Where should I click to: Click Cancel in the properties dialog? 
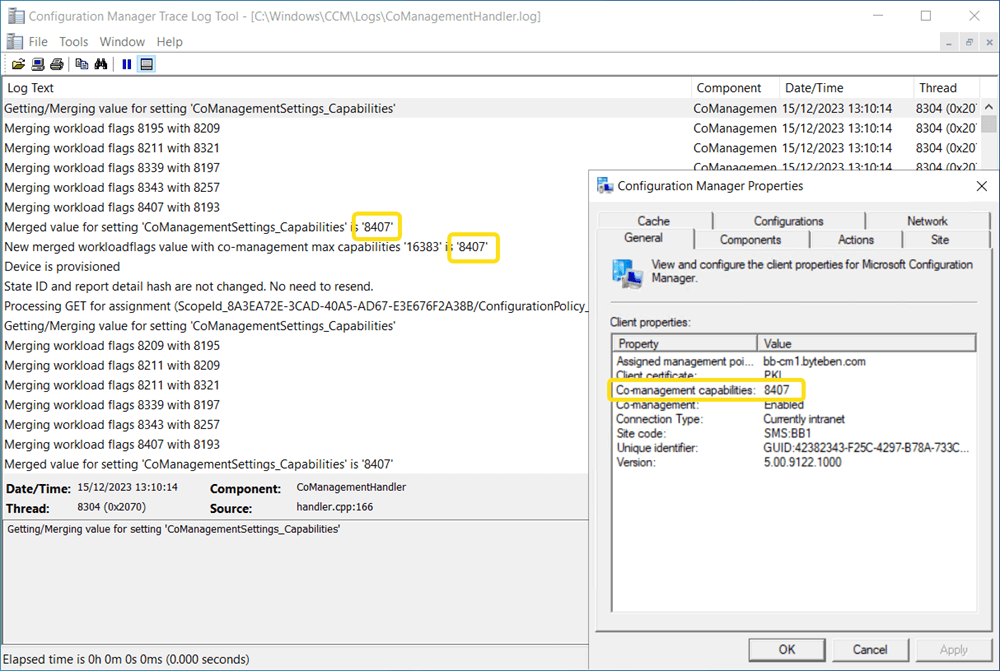pyautogui.click(x=870, y=649)
